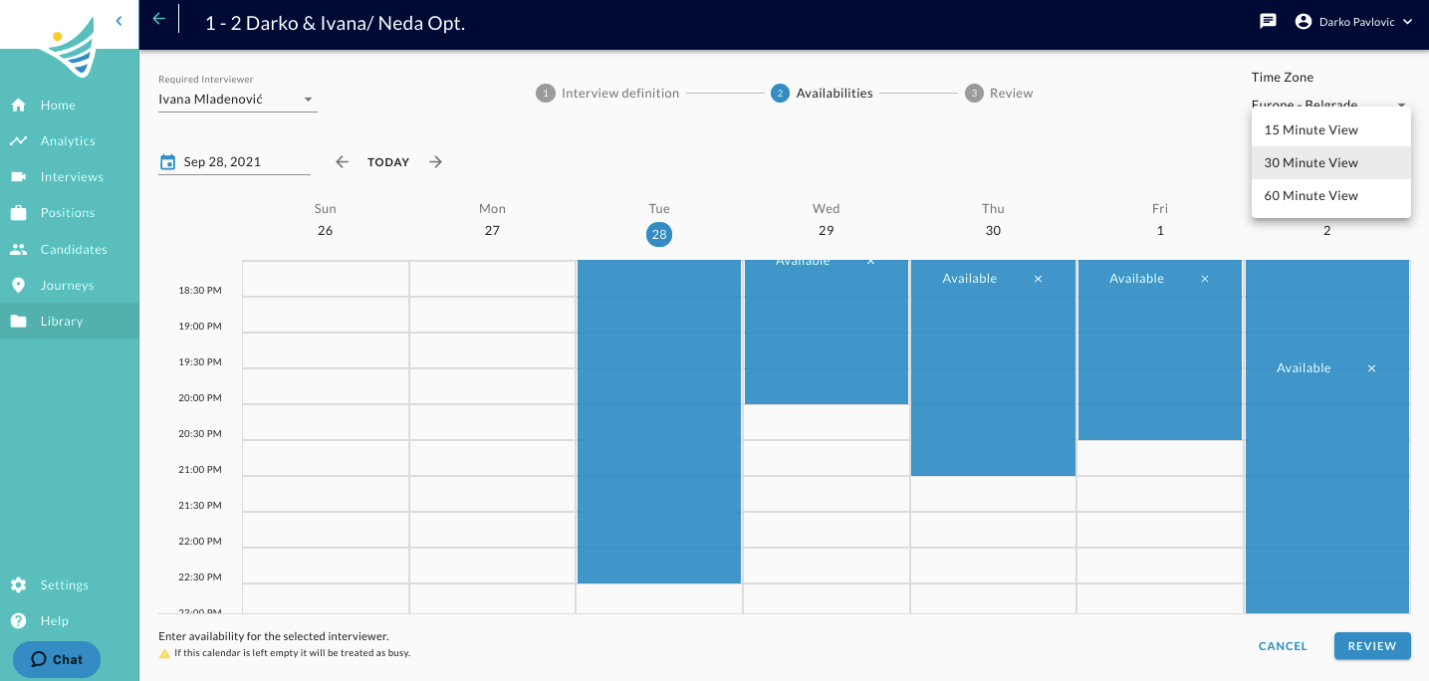Open Interviews in the sidebar
This screenshot has width=1429, height=681.
(x=69, y=177)
